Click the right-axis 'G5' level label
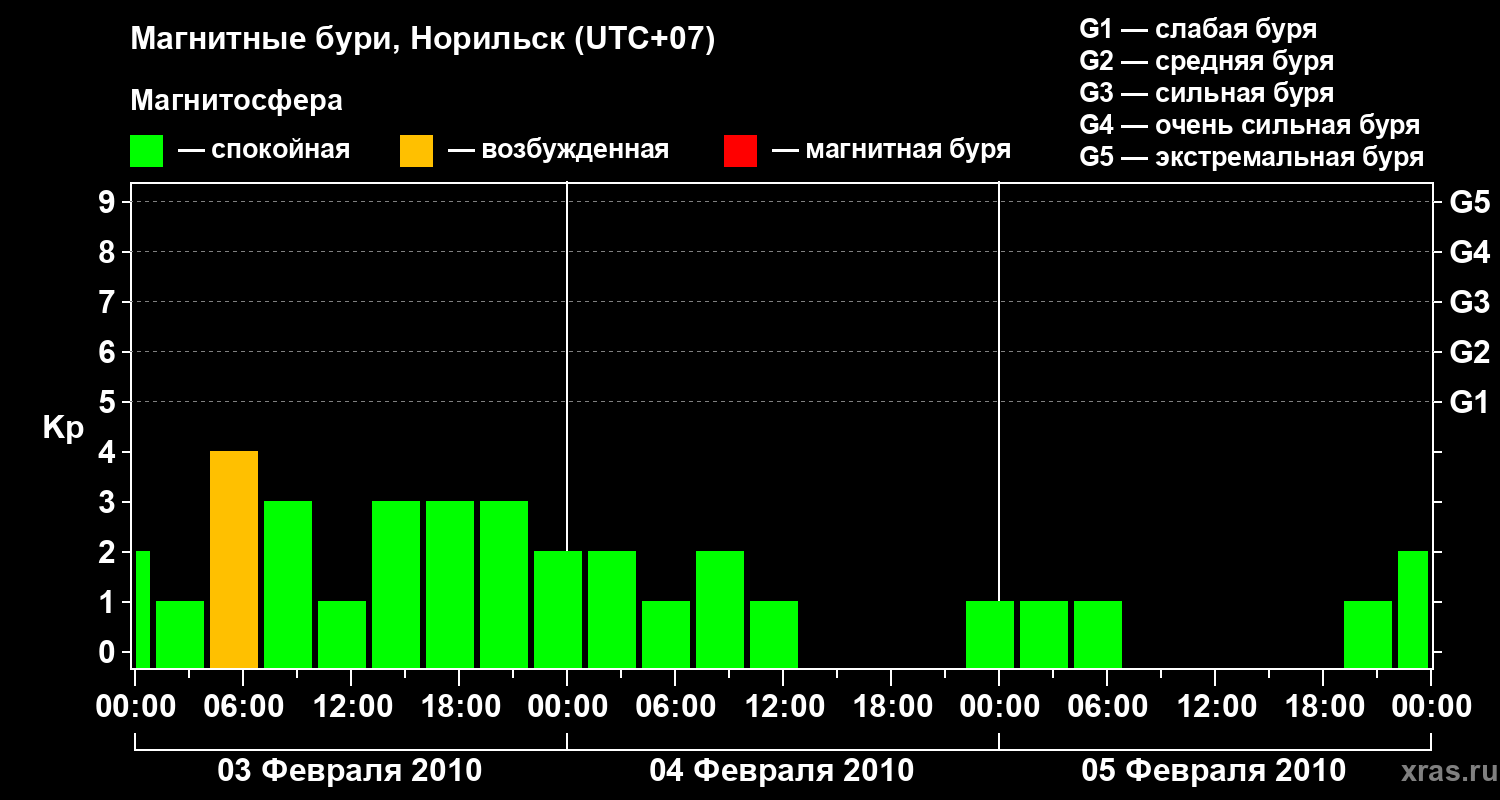The width and height of the screenshot is (1500, 800). 1469,202
